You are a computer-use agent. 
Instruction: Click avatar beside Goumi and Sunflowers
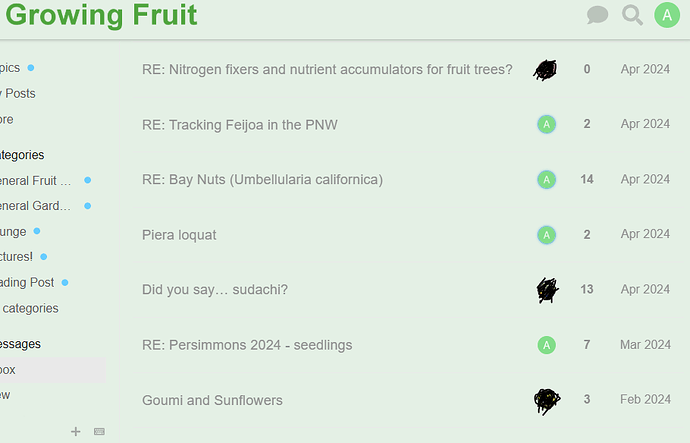[546, 400]
